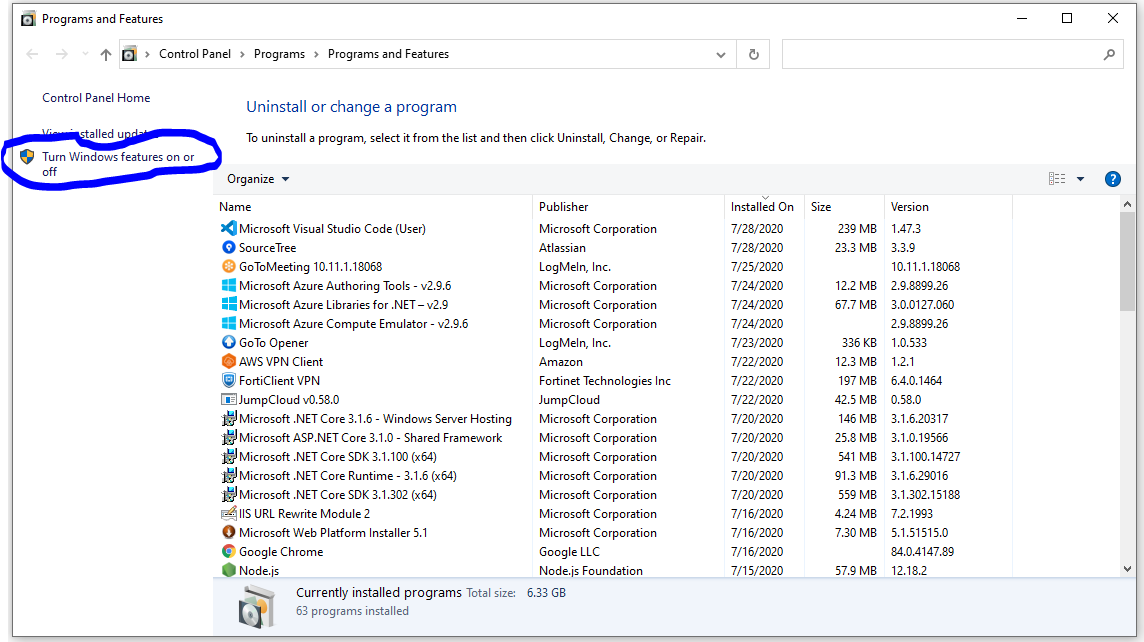Click the IIS URL Rewrite Module icon
Screen dimensions: 1144x642
click(x=228, y=513)
